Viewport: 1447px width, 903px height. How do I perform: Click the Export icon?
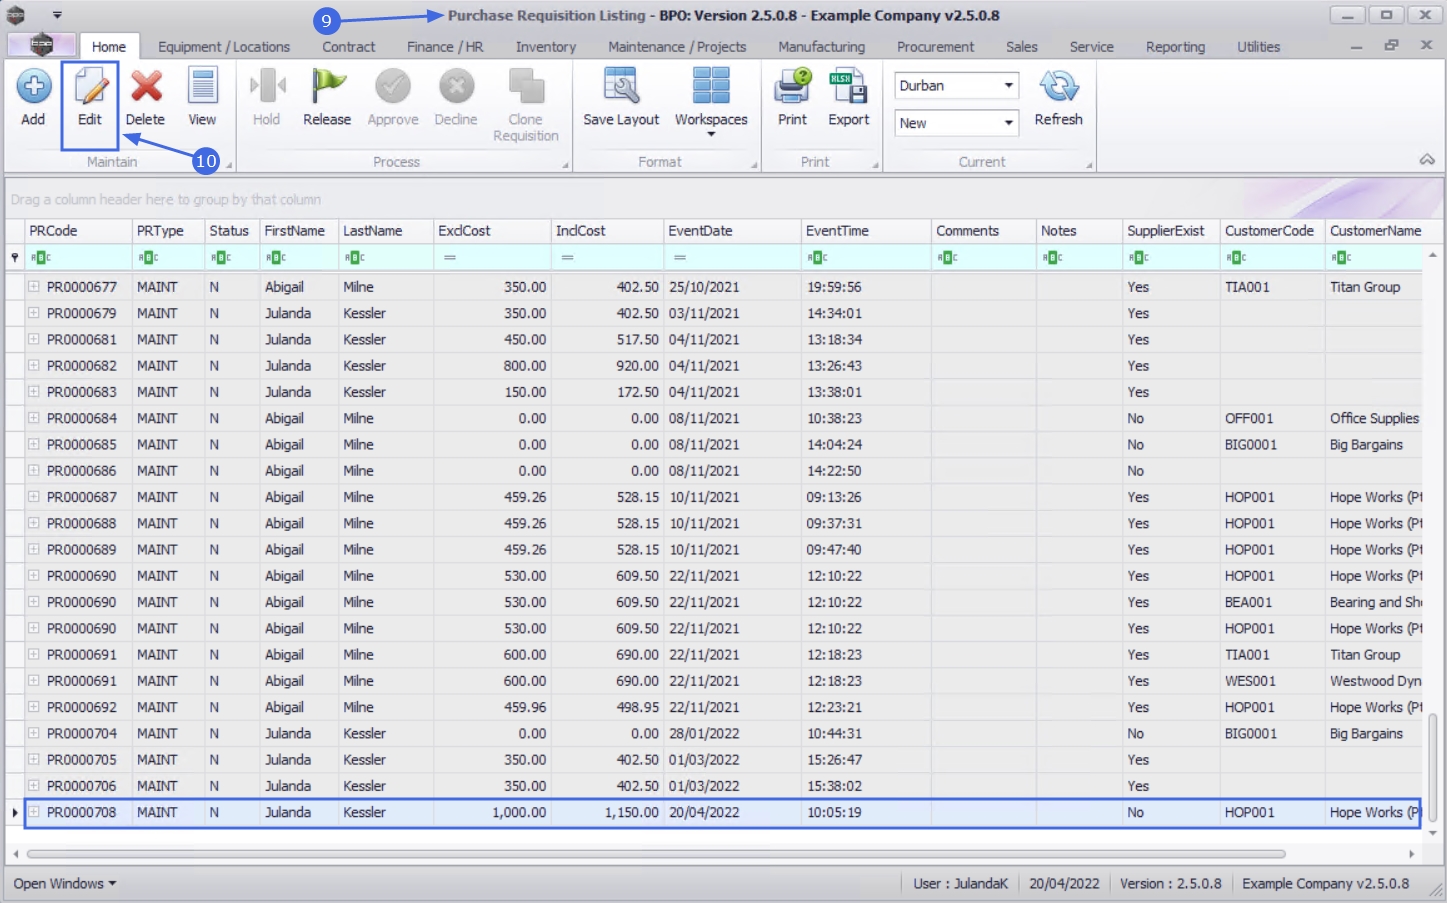tap(848, 97)
